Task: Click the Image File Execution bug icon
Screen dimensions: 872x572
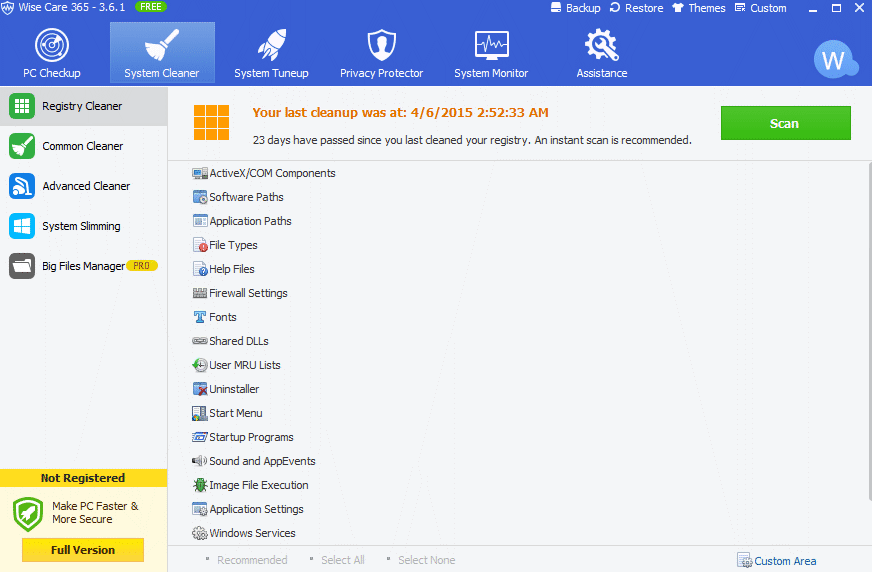Action: pyautogui.click(x=200, y=485)
